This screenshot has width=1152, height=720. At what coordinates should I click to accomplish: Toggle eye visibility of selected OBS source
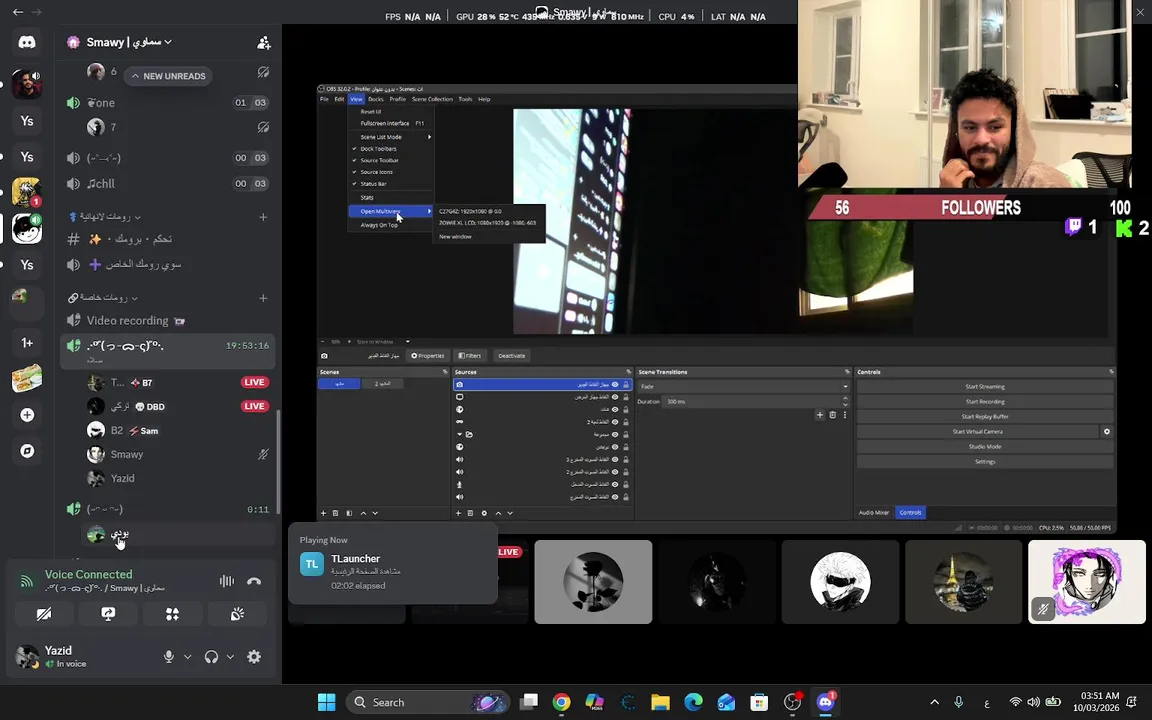coord(615,384)
